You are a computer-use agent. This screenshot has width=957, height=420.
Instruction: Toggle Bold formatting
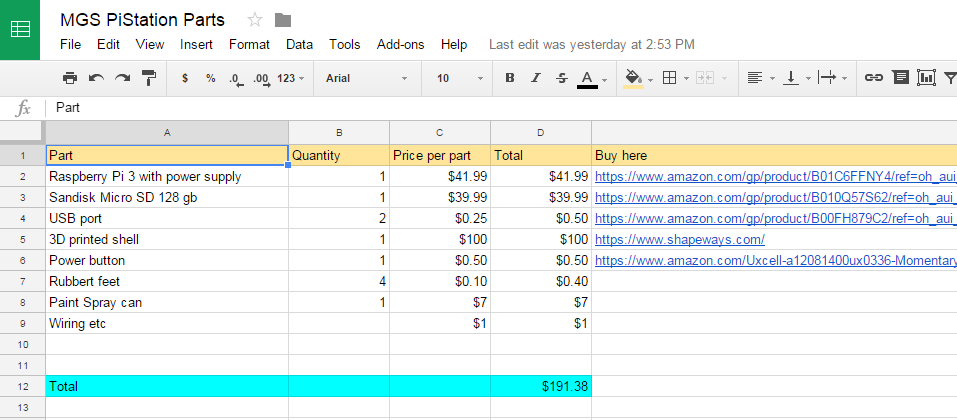[510, 78]
